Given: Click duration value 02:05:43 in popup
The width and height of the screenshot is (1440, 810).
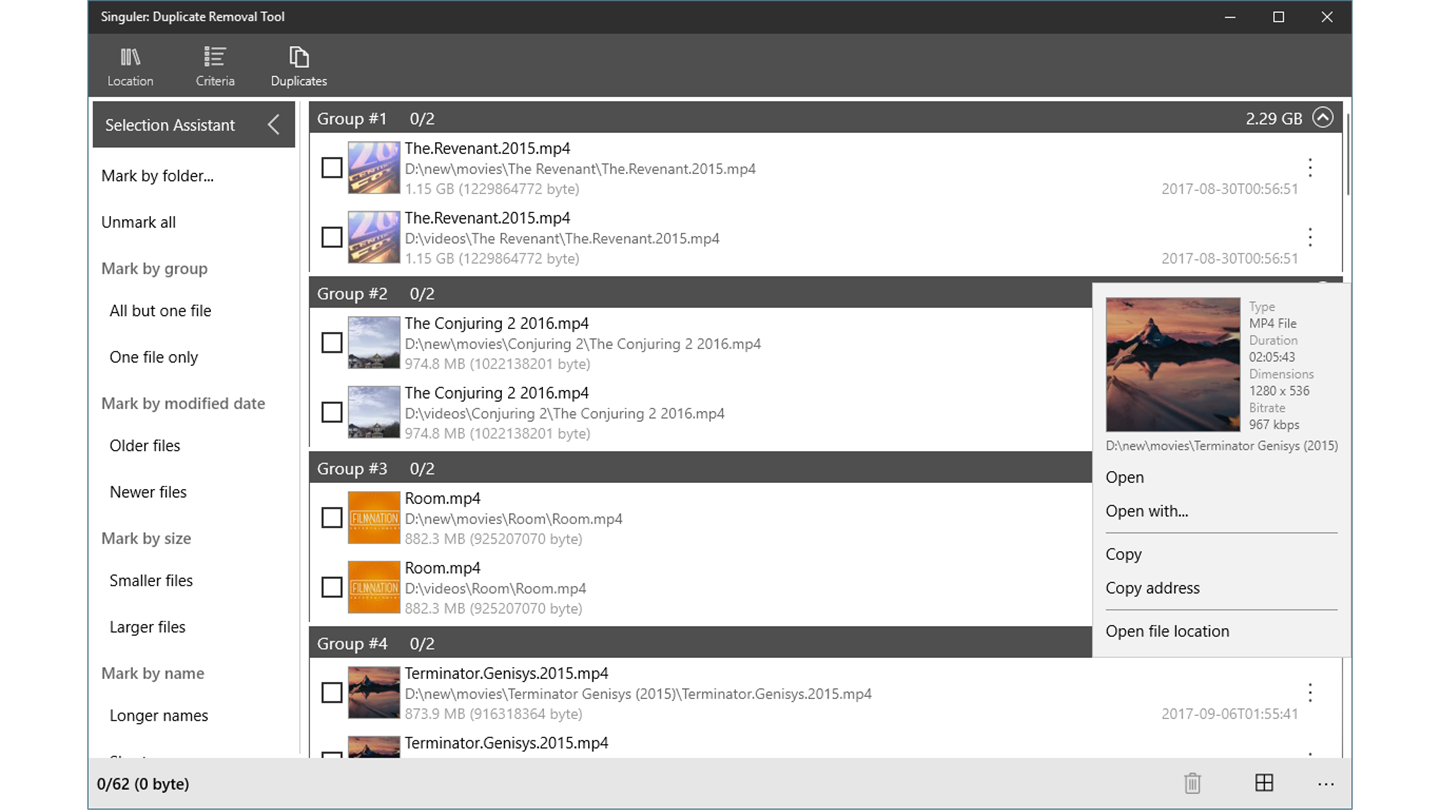Looking at the screenshot, I should [1272, 357].
